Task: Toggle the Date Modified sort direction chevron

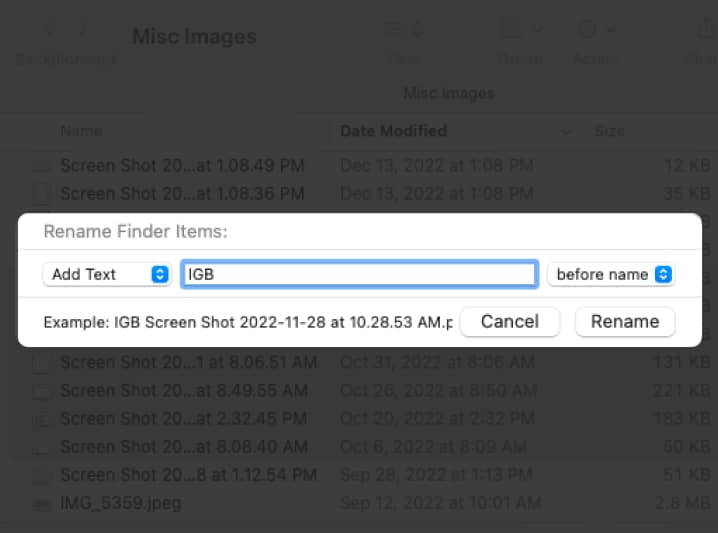Action: (x=568, y=131)
